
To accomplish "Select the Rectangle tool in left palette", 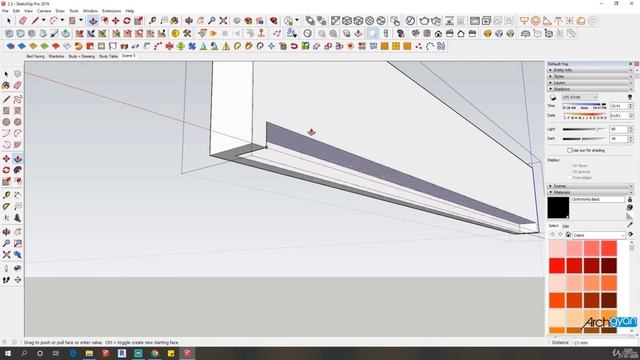I will tap(6, 111).
